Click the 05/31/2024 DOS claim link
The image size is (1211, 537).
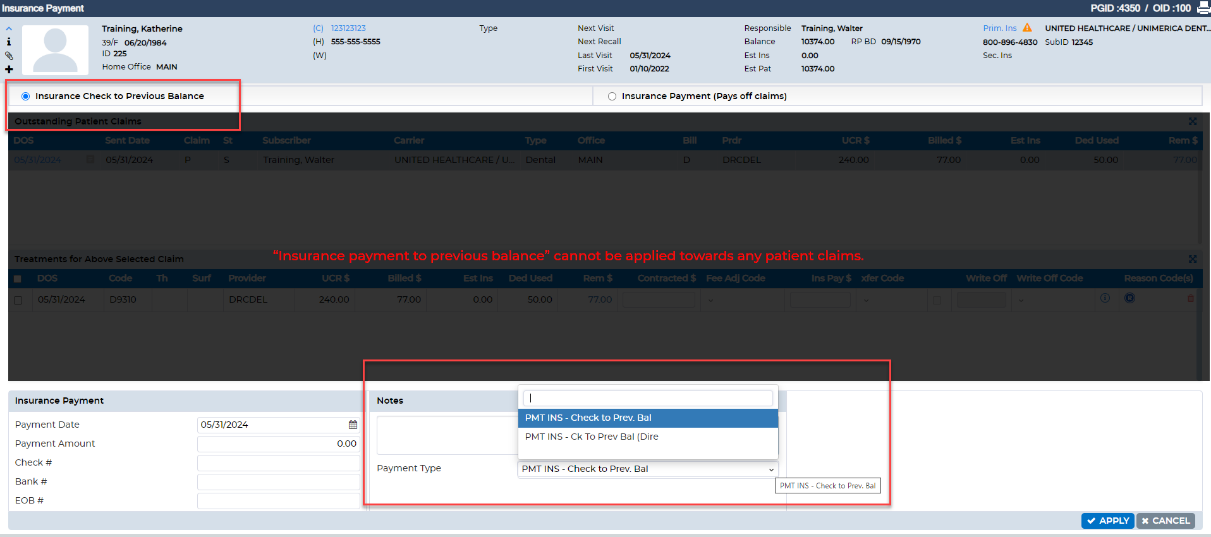(x=37, y=159)
